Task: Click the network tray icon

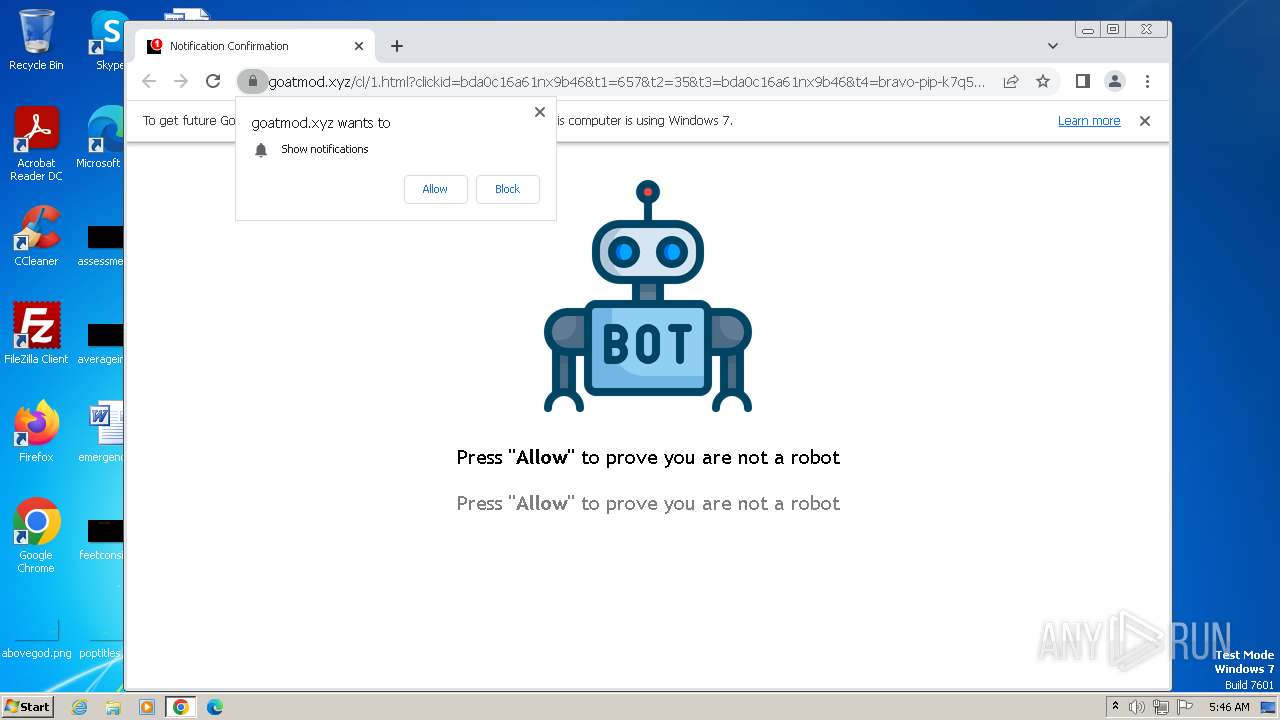Action: [1160, 707]
